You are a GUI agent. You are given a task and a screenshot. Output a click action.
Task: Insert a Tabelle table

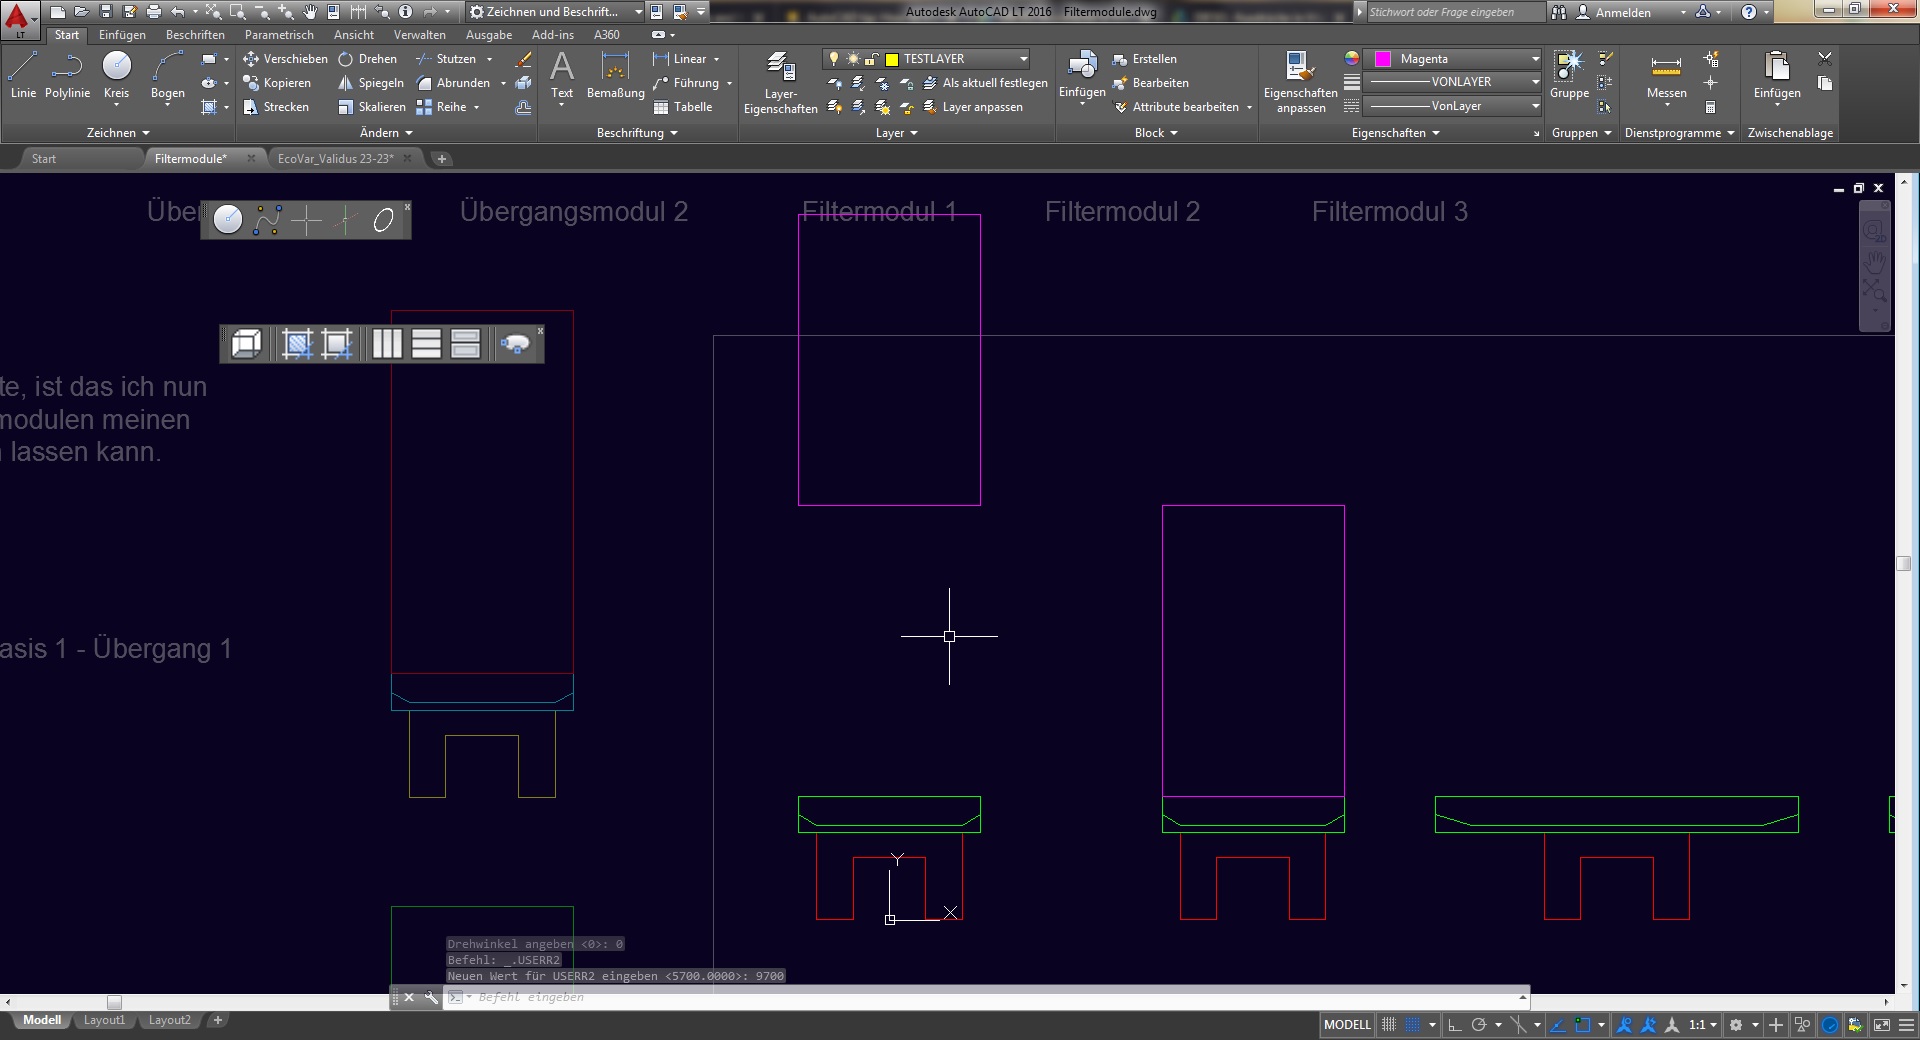coord(683,107)
